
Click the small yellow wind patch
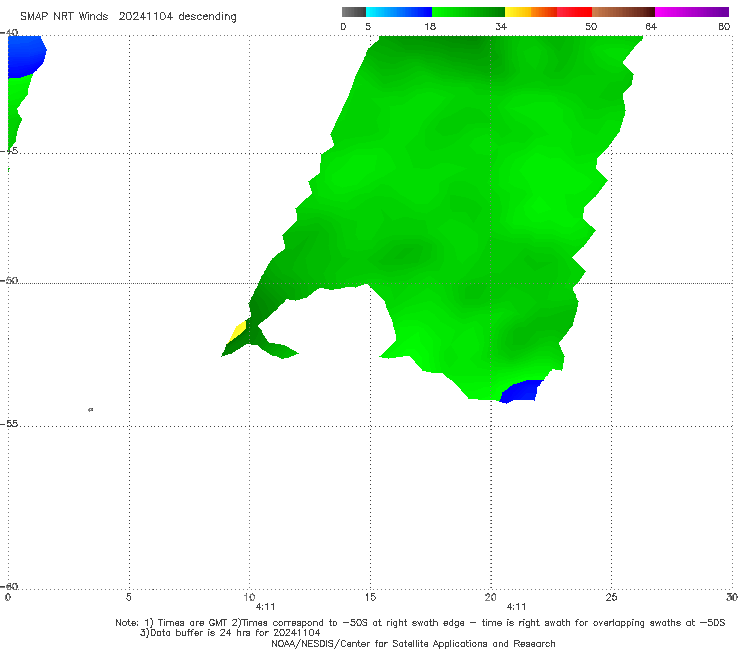click(238, 331)
